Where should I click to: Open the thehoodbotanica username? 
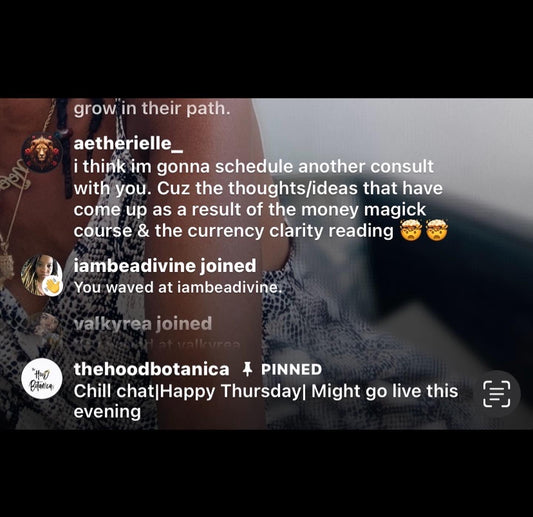(x=152, y=369)
